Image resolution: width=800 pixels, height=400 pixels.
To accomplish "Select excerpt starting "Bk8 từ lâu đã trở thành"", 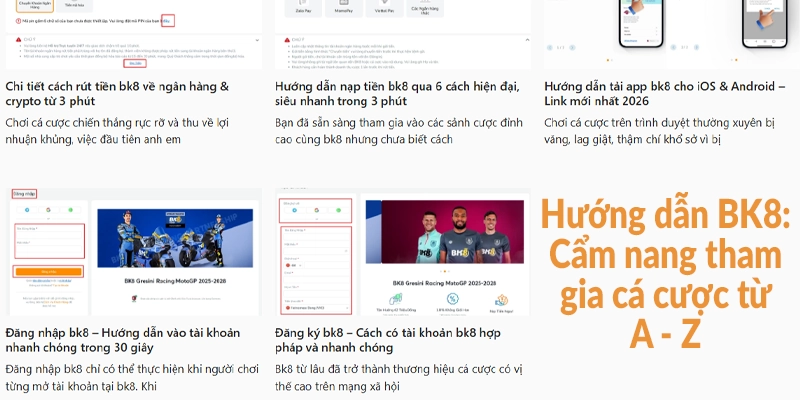I will pyautogui.click(x=398, y=378).
